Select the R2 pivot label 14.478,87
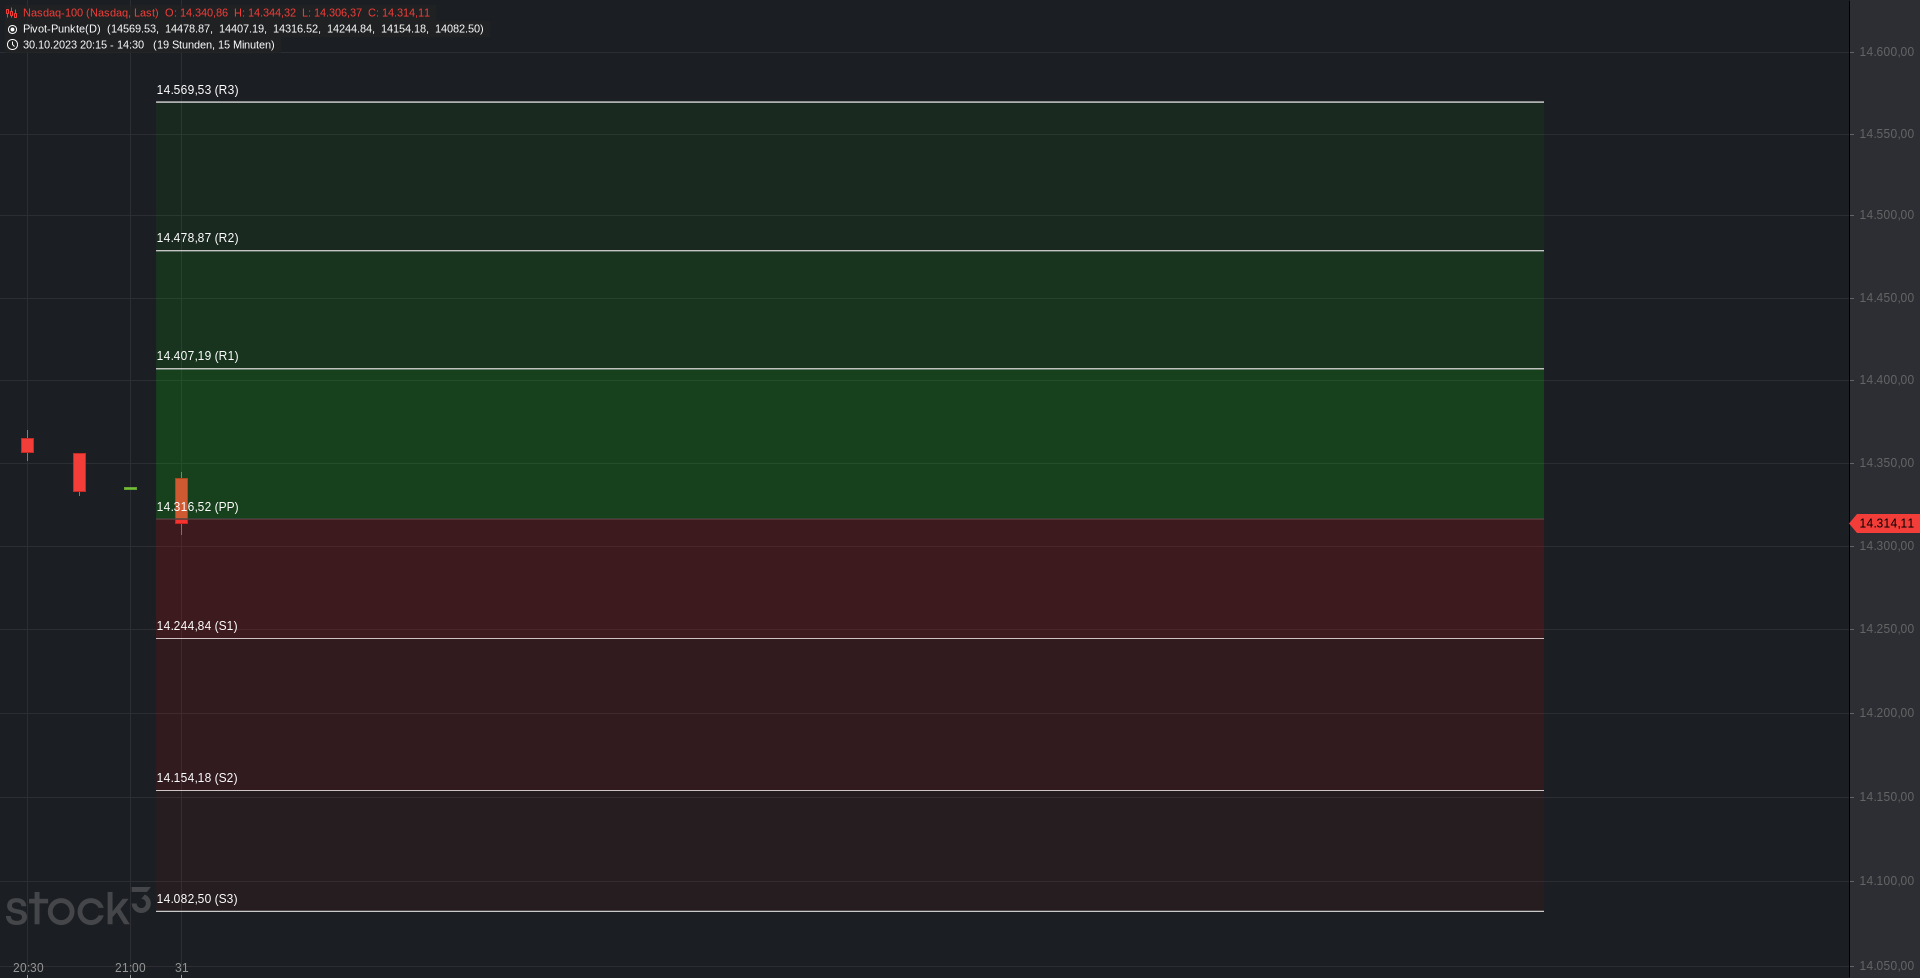 click(197, 238)
